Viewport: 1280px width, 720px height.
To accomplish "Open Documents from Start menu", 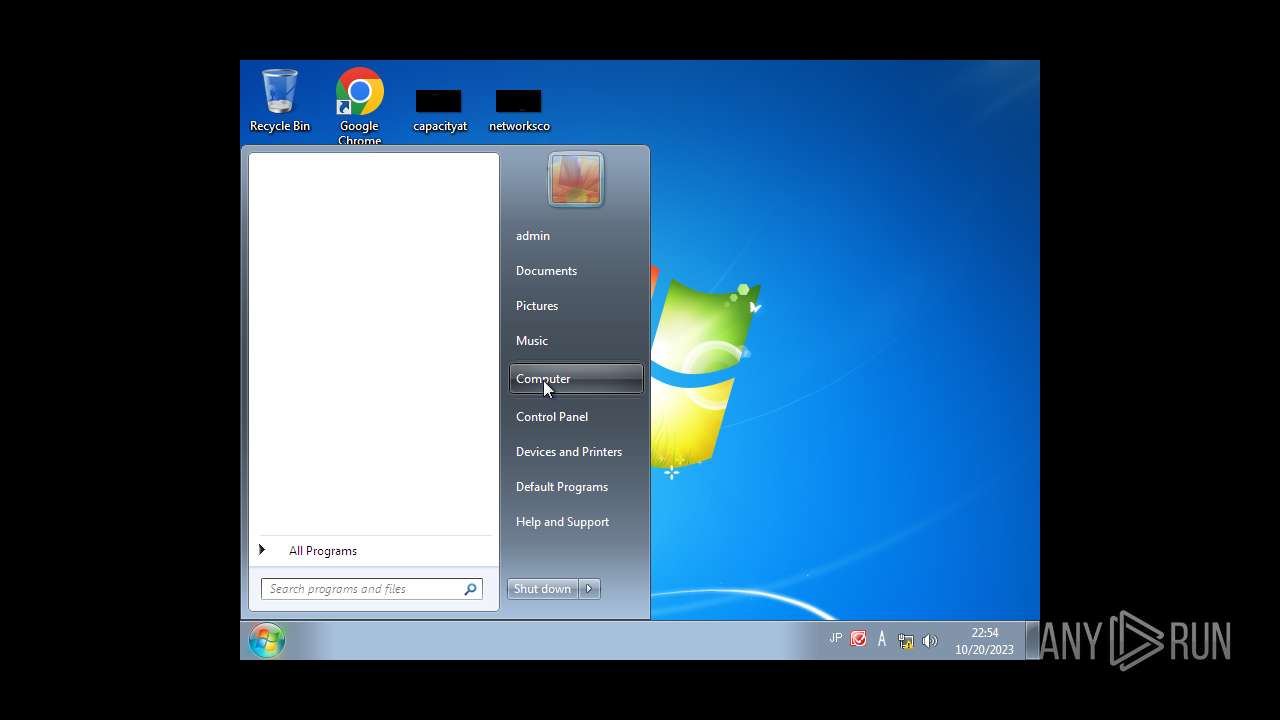I will tap(575, 271).
